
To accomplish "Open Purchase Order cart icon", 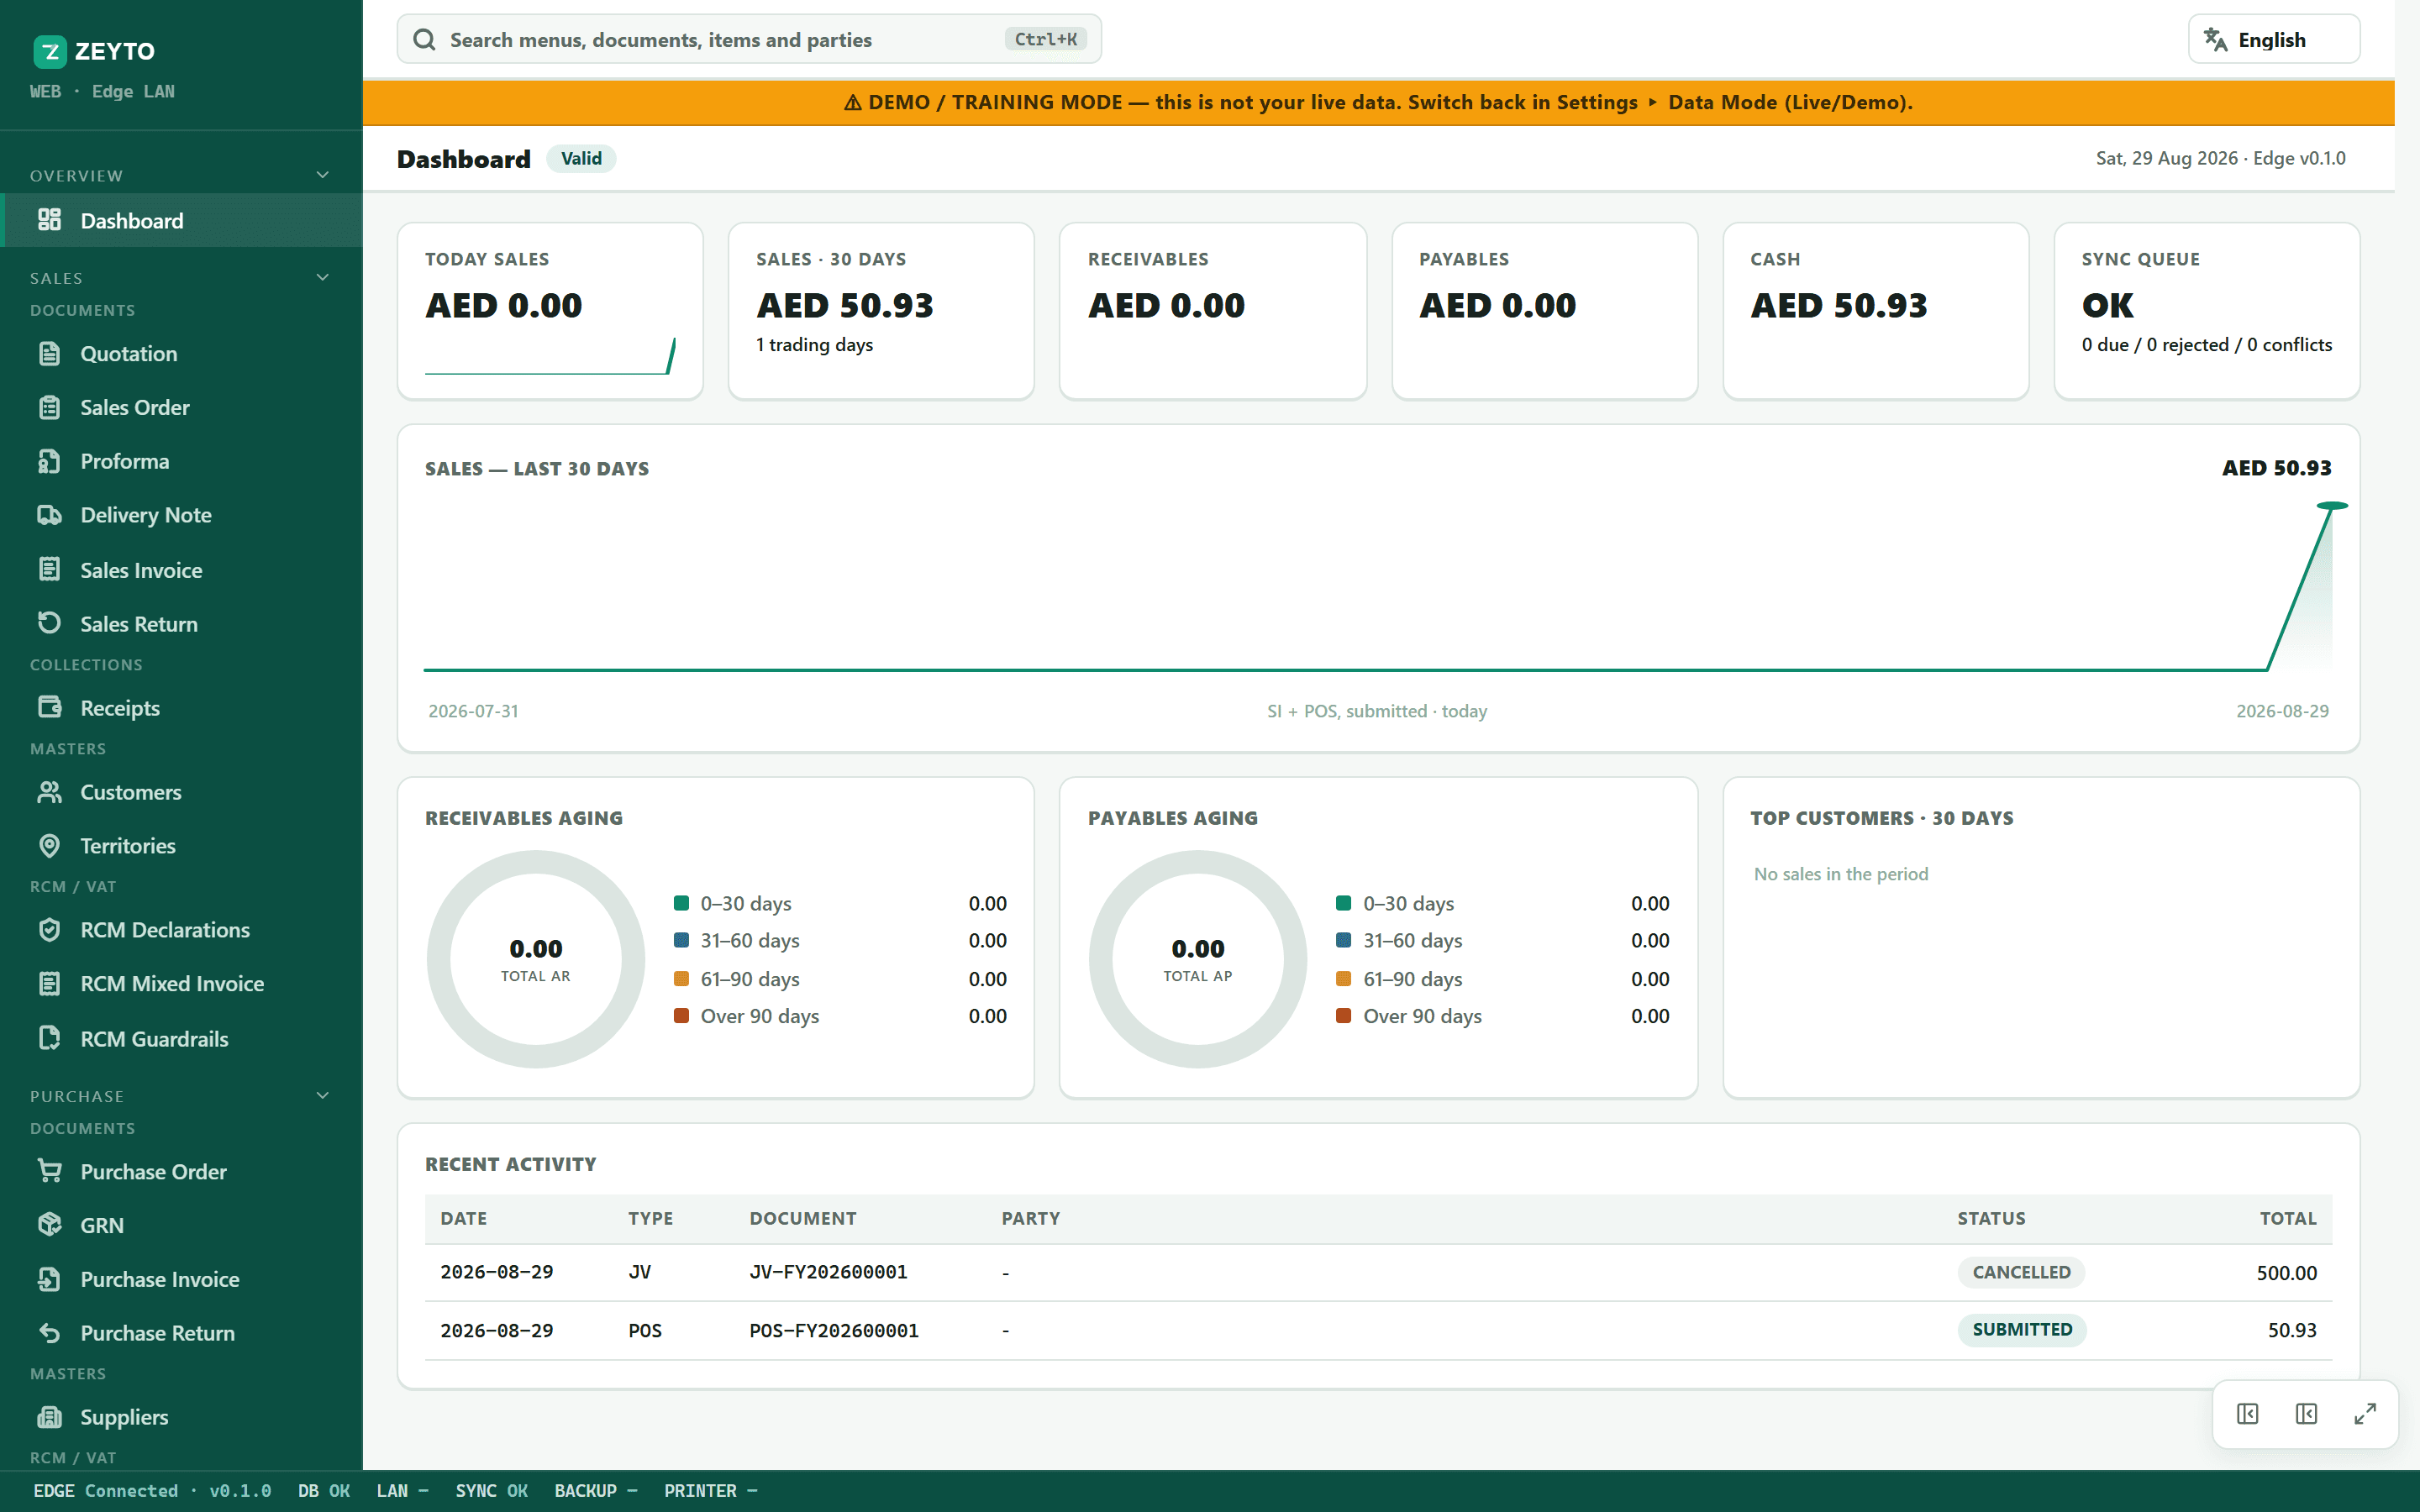I will point(49,1171).
